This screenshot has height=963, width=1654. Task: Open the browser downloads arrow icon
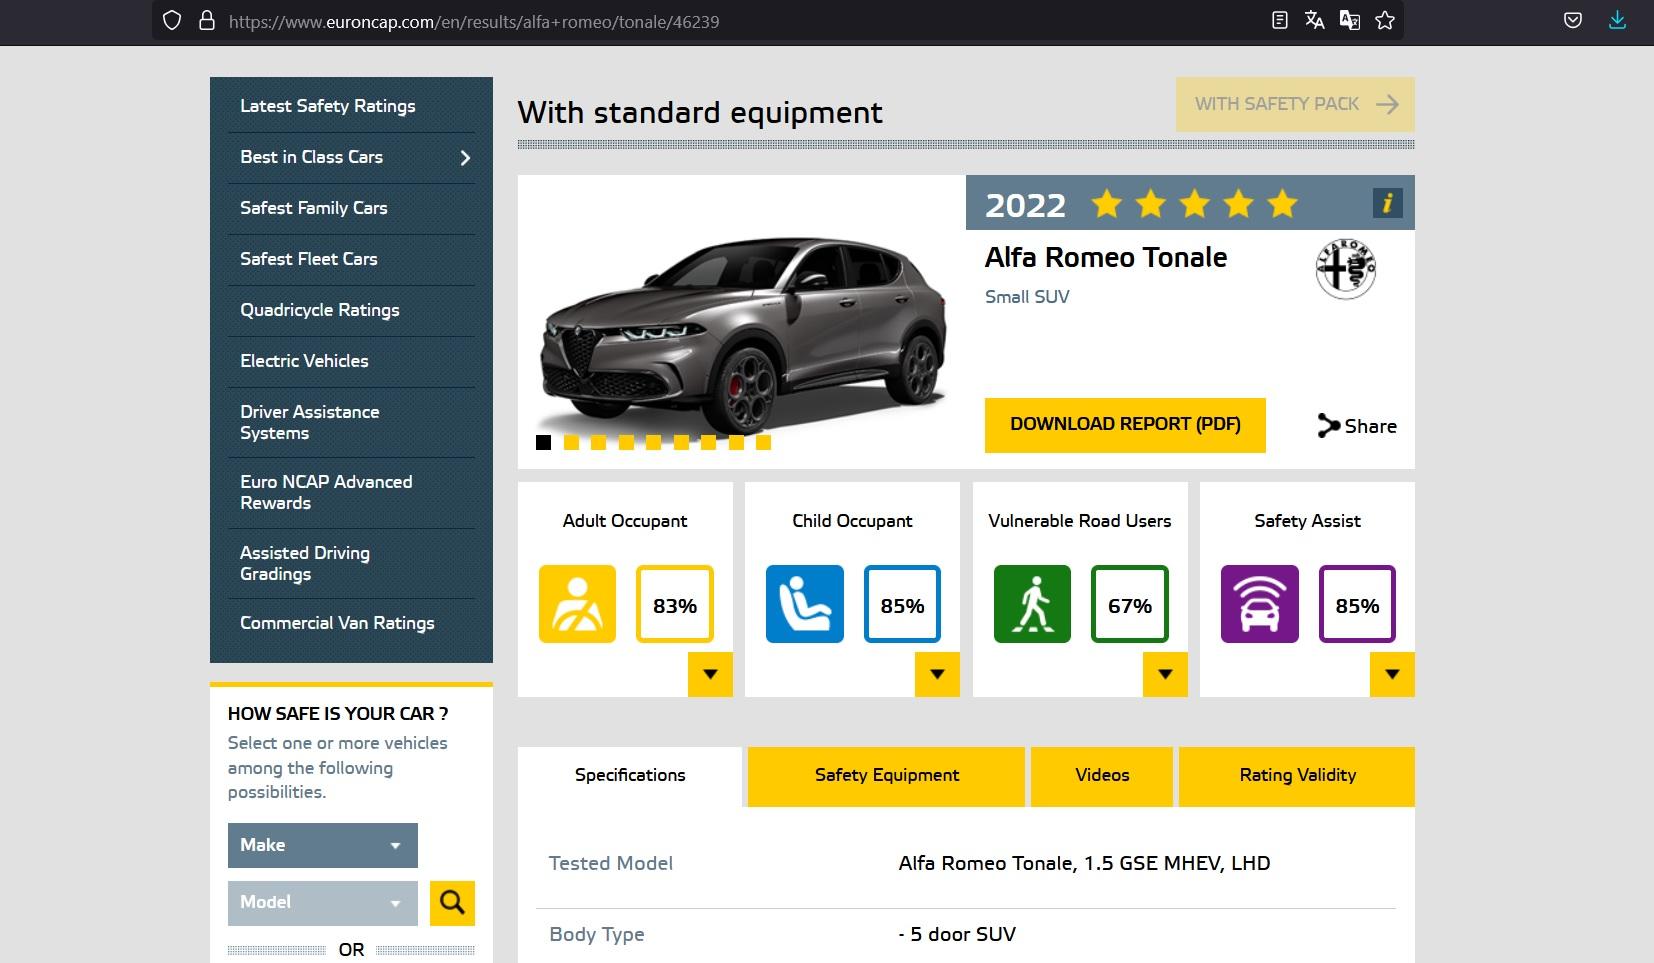pos(1617,20)
